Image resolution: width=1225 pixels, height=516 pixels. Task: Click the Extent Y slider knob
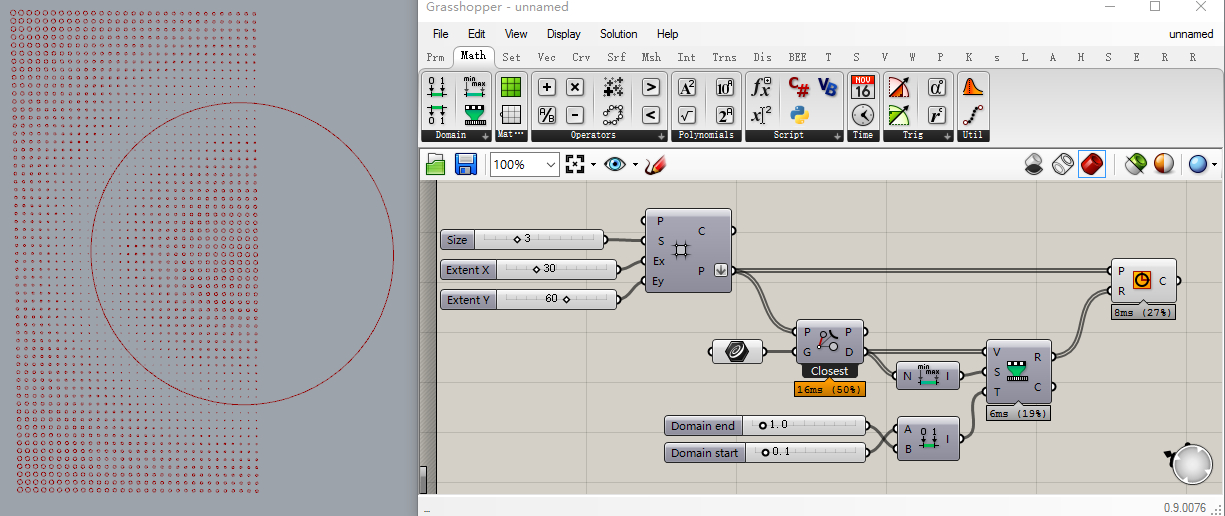coord(566,299)
